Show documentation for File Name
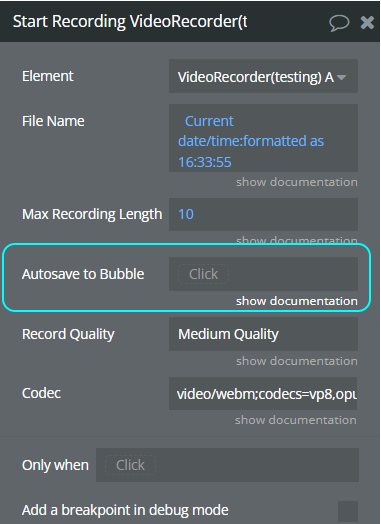Image resolution: width=381 pixels, height=524 pixels. point(297,182)
